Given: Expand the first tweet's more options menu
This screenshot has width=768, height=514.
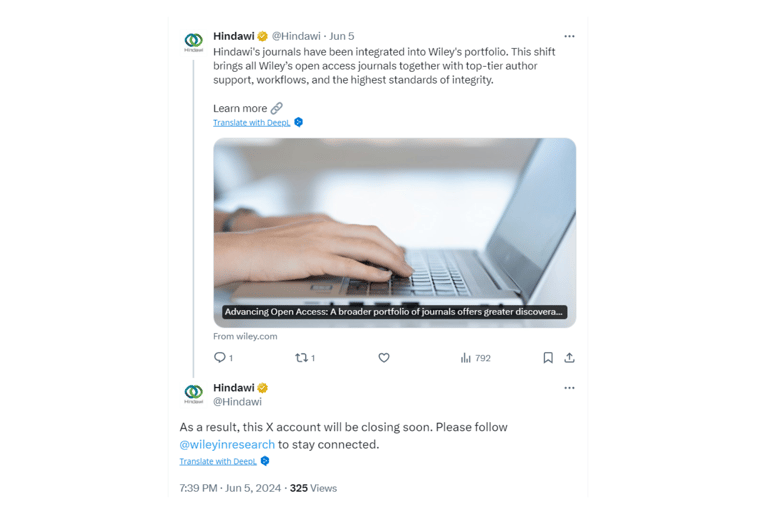Looking at the screenshot, I should click(x=569, y=36).
